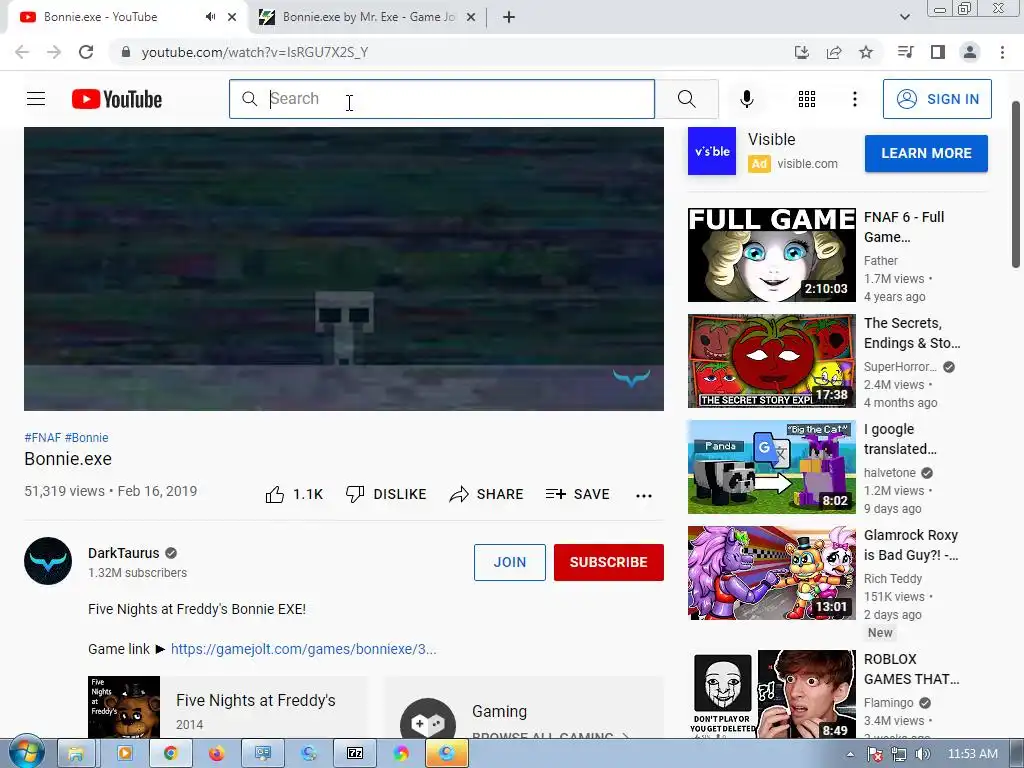Screen dimensions: 1024x768
Task: Click the taskbar clock 11:53 AM
Action: (x=972, y=754)
